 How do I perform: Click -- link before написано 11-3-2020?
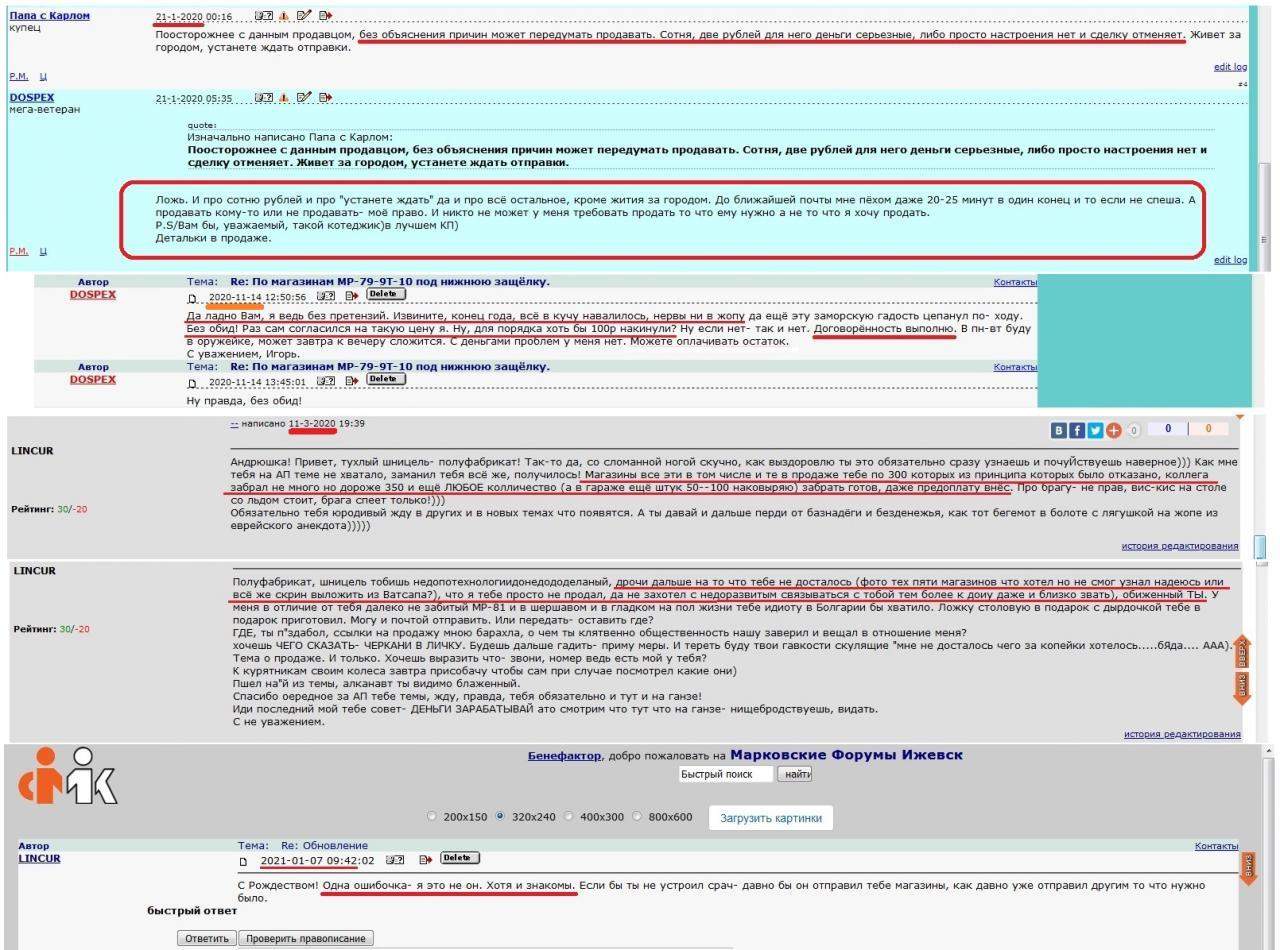coord(234,424)
